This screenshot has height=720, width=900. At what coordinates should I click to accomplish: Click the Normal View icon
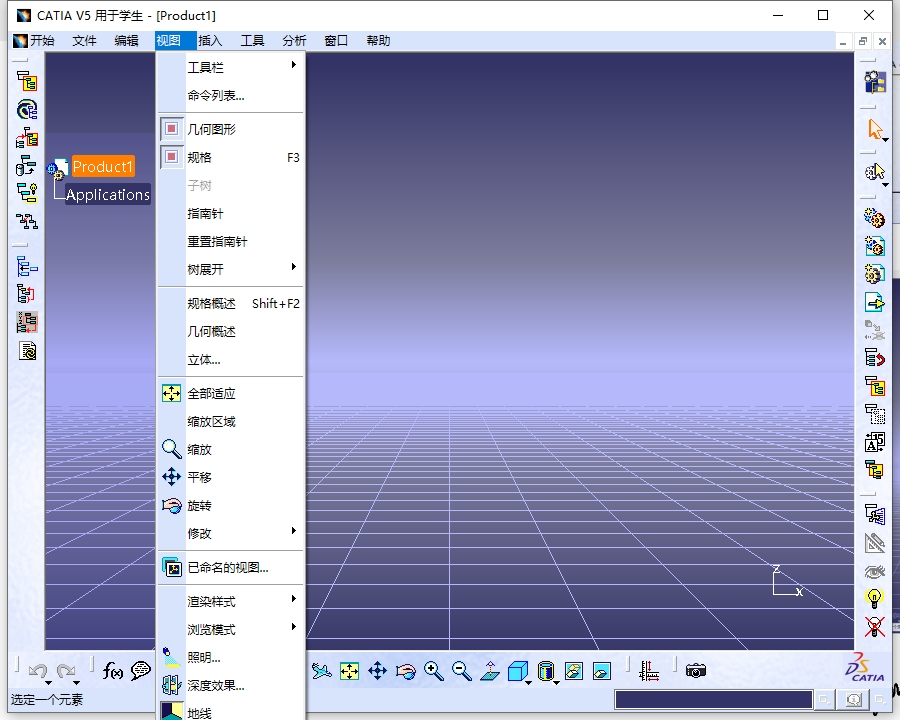coord(490,671)
